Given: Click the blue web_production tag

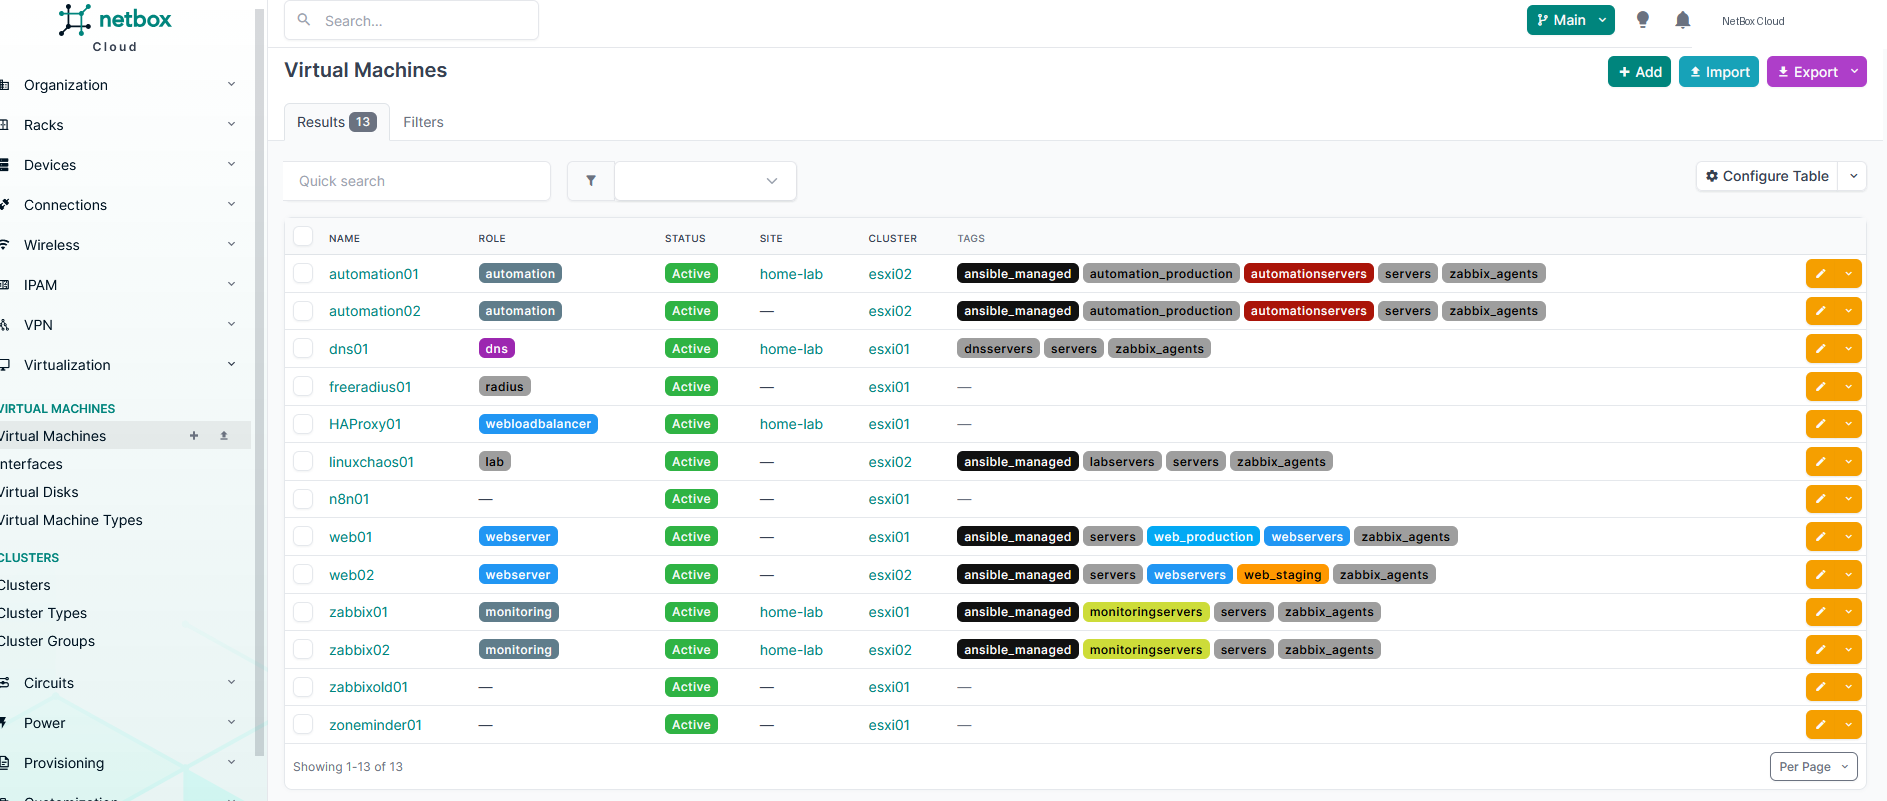Looking at the screenshot, I should (x=1203, y=537).
